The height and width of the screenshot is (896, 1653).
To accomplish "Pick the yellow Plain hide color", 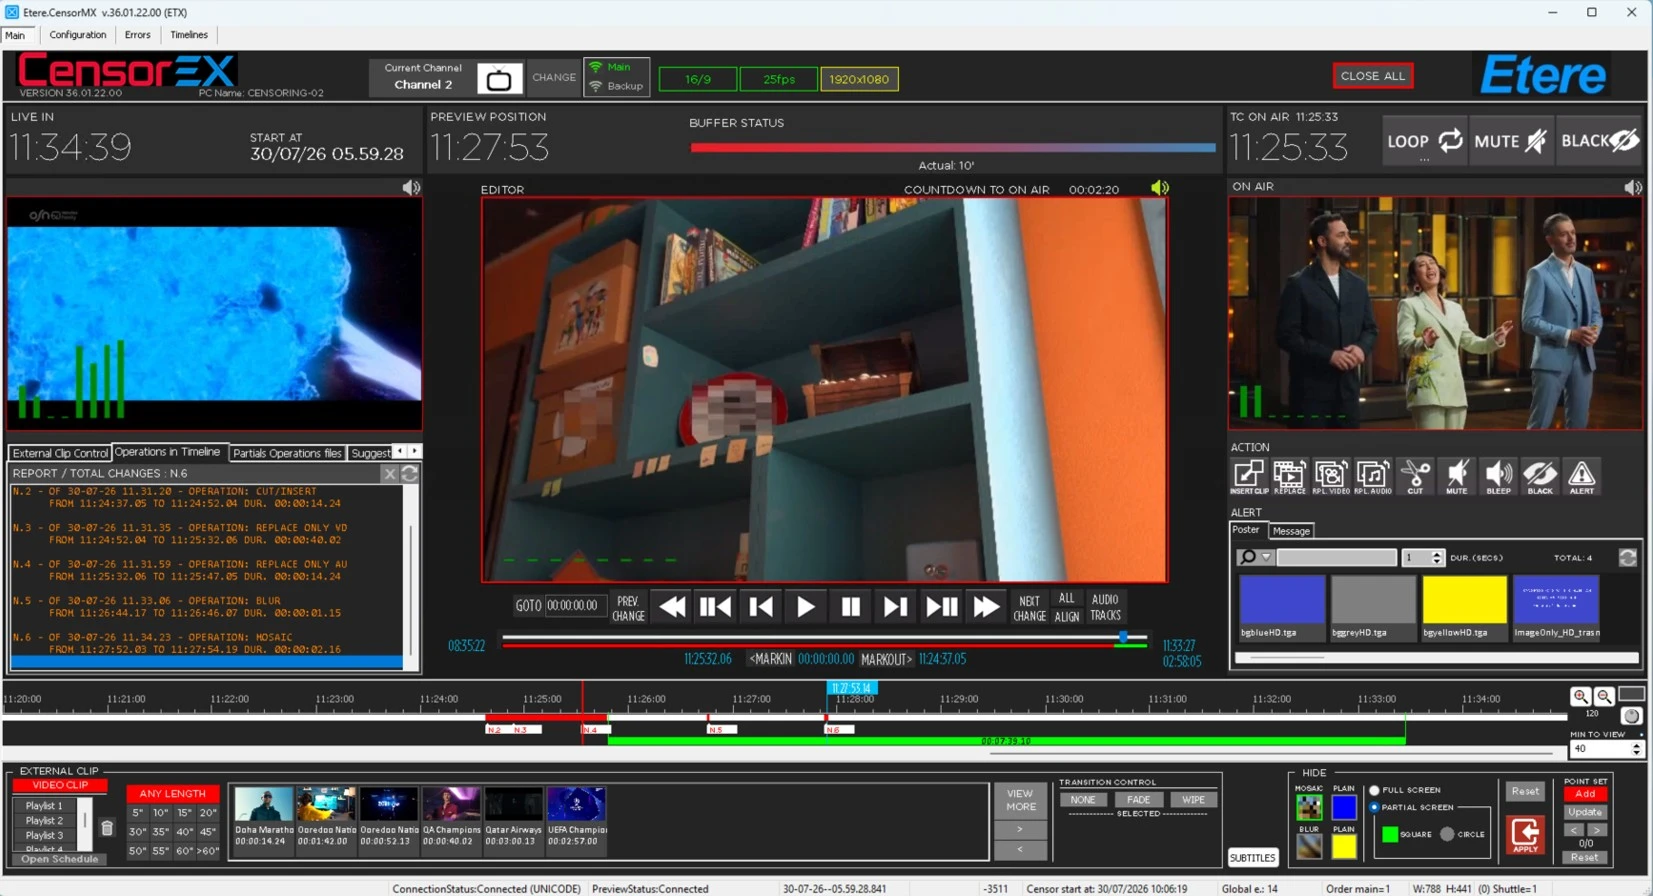I will pyautogui.click(x=1344, y=846).
